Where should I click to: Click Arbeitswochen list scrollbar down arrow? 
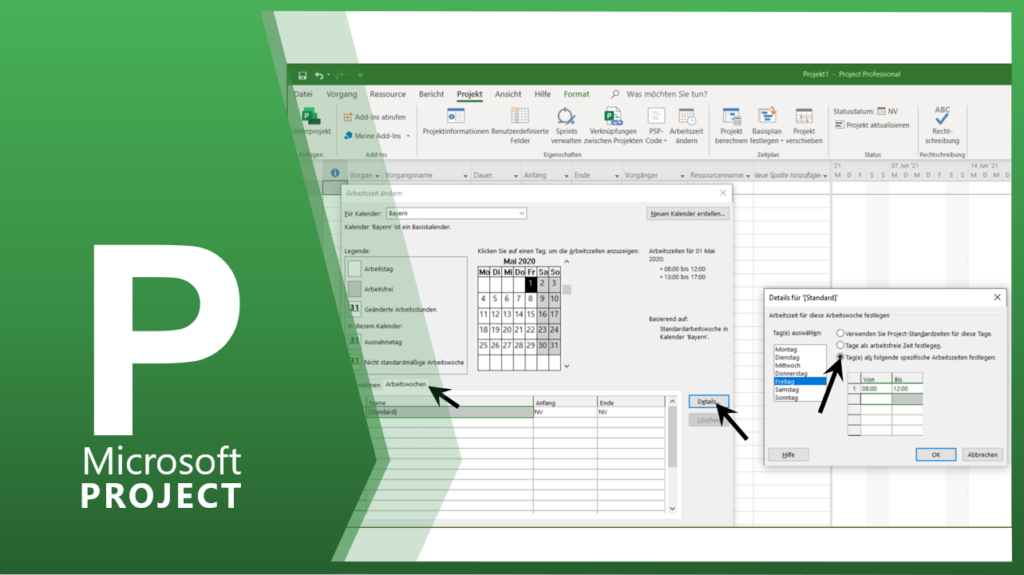pos(672,508)
